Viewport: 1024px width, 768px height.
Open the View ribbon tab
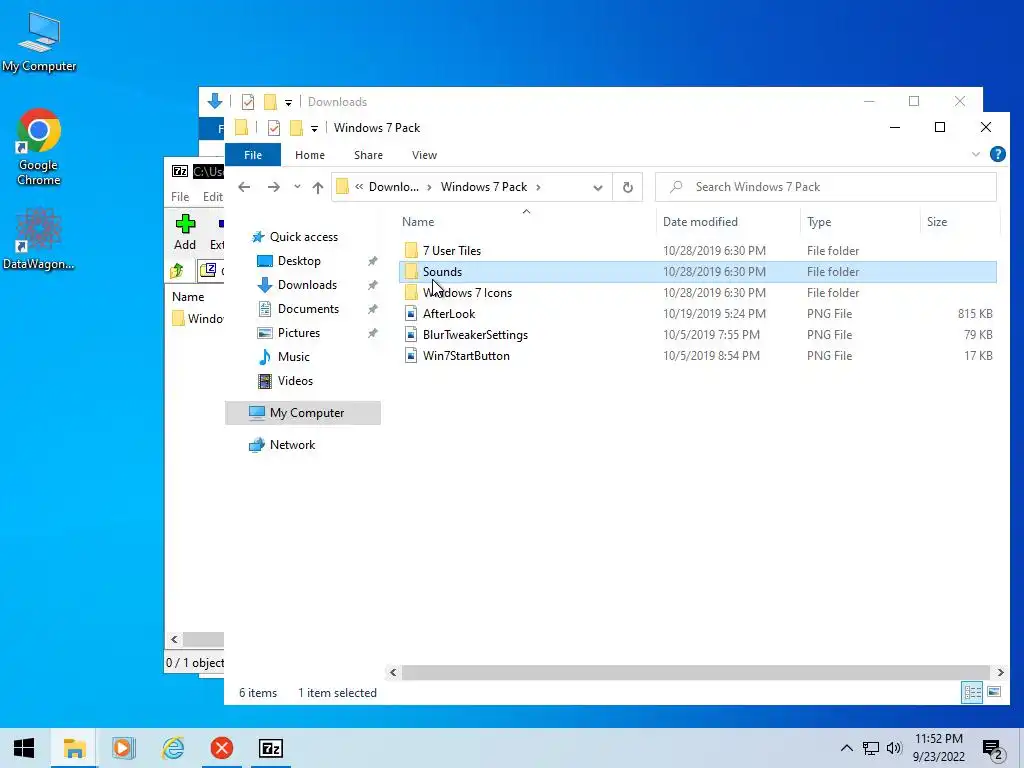point(424,155)
